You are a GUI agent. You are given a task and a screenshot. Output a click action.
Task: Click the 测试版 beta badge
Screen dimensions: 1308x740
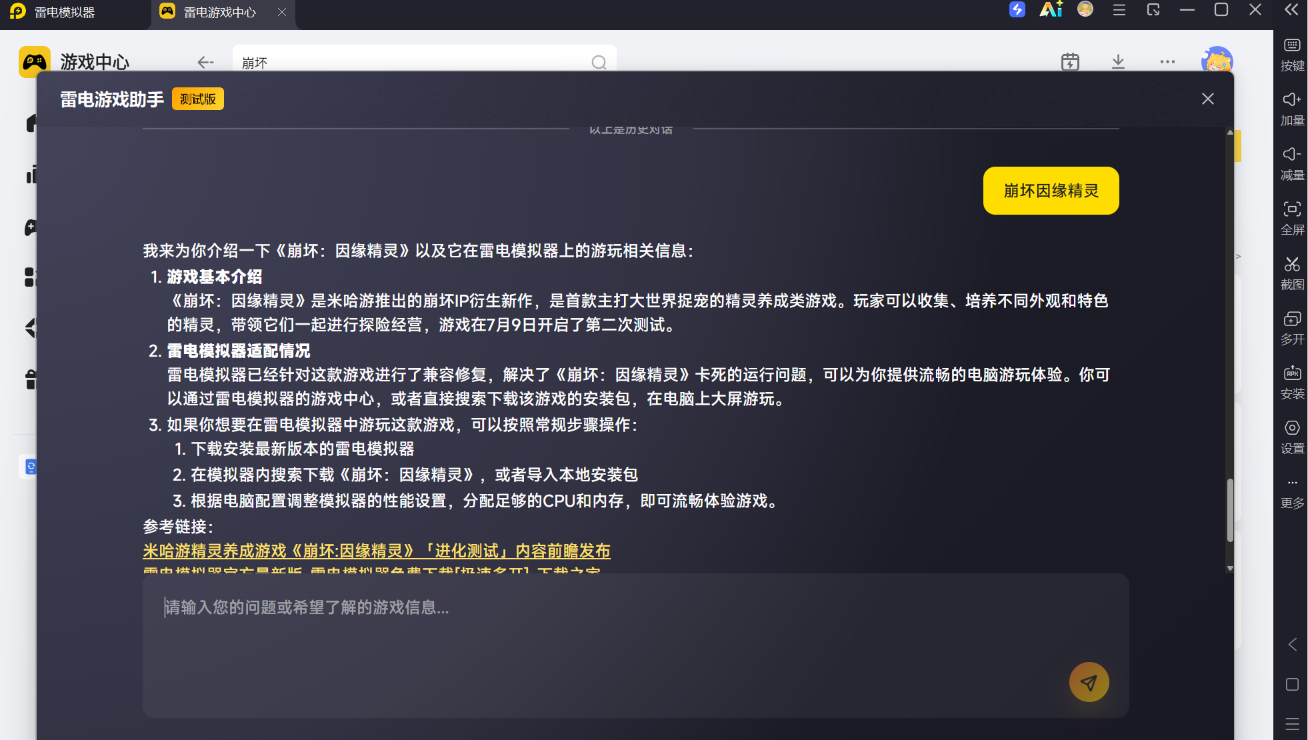[198, 99]
